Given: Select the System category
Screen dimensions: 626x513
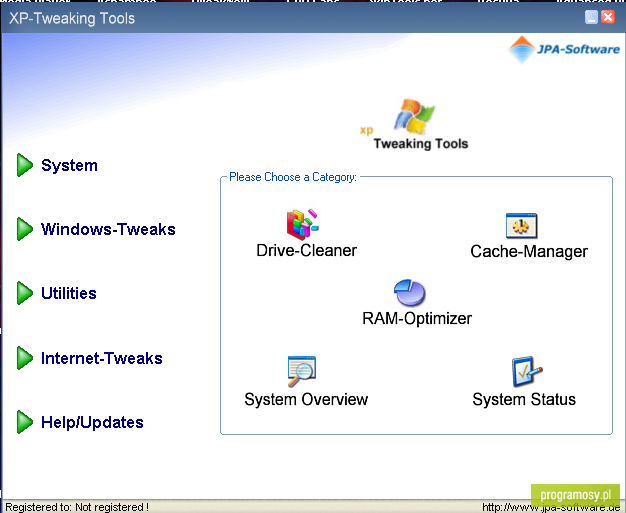Looking at the screenshot, I should [69, 165].
